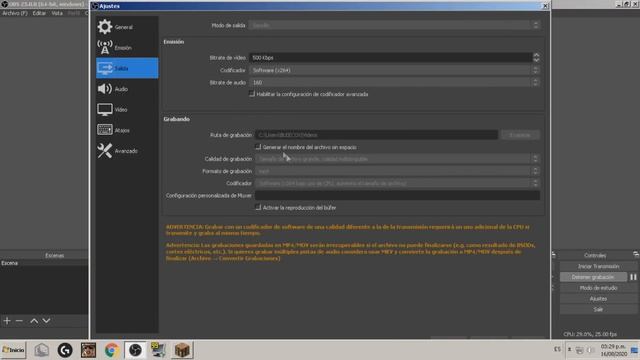The image size is (640, 360).
Task: Click Iniciar Transmisión in Controles
Action: 598,266
